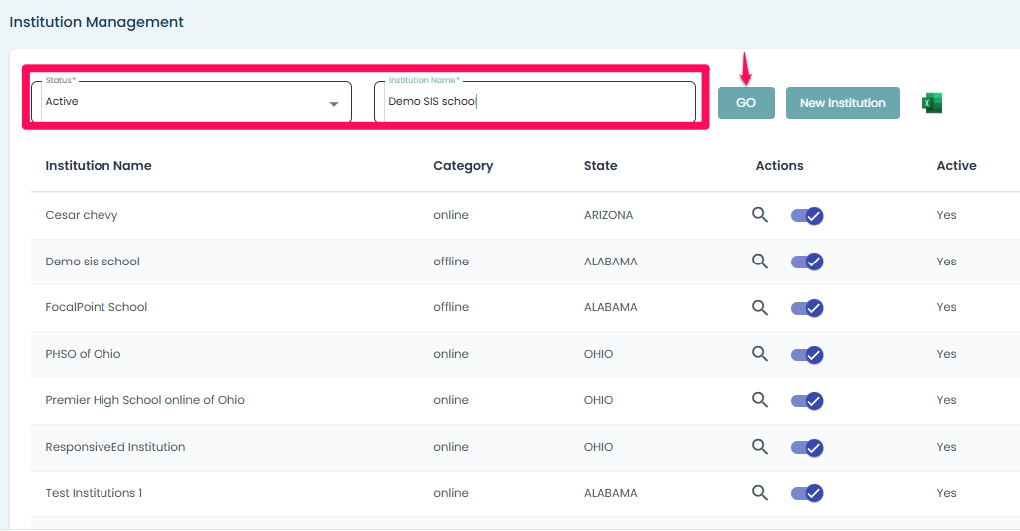Sort by Institution Name column header
Screen dimensions: 1020x531
[x=98, y=166]
